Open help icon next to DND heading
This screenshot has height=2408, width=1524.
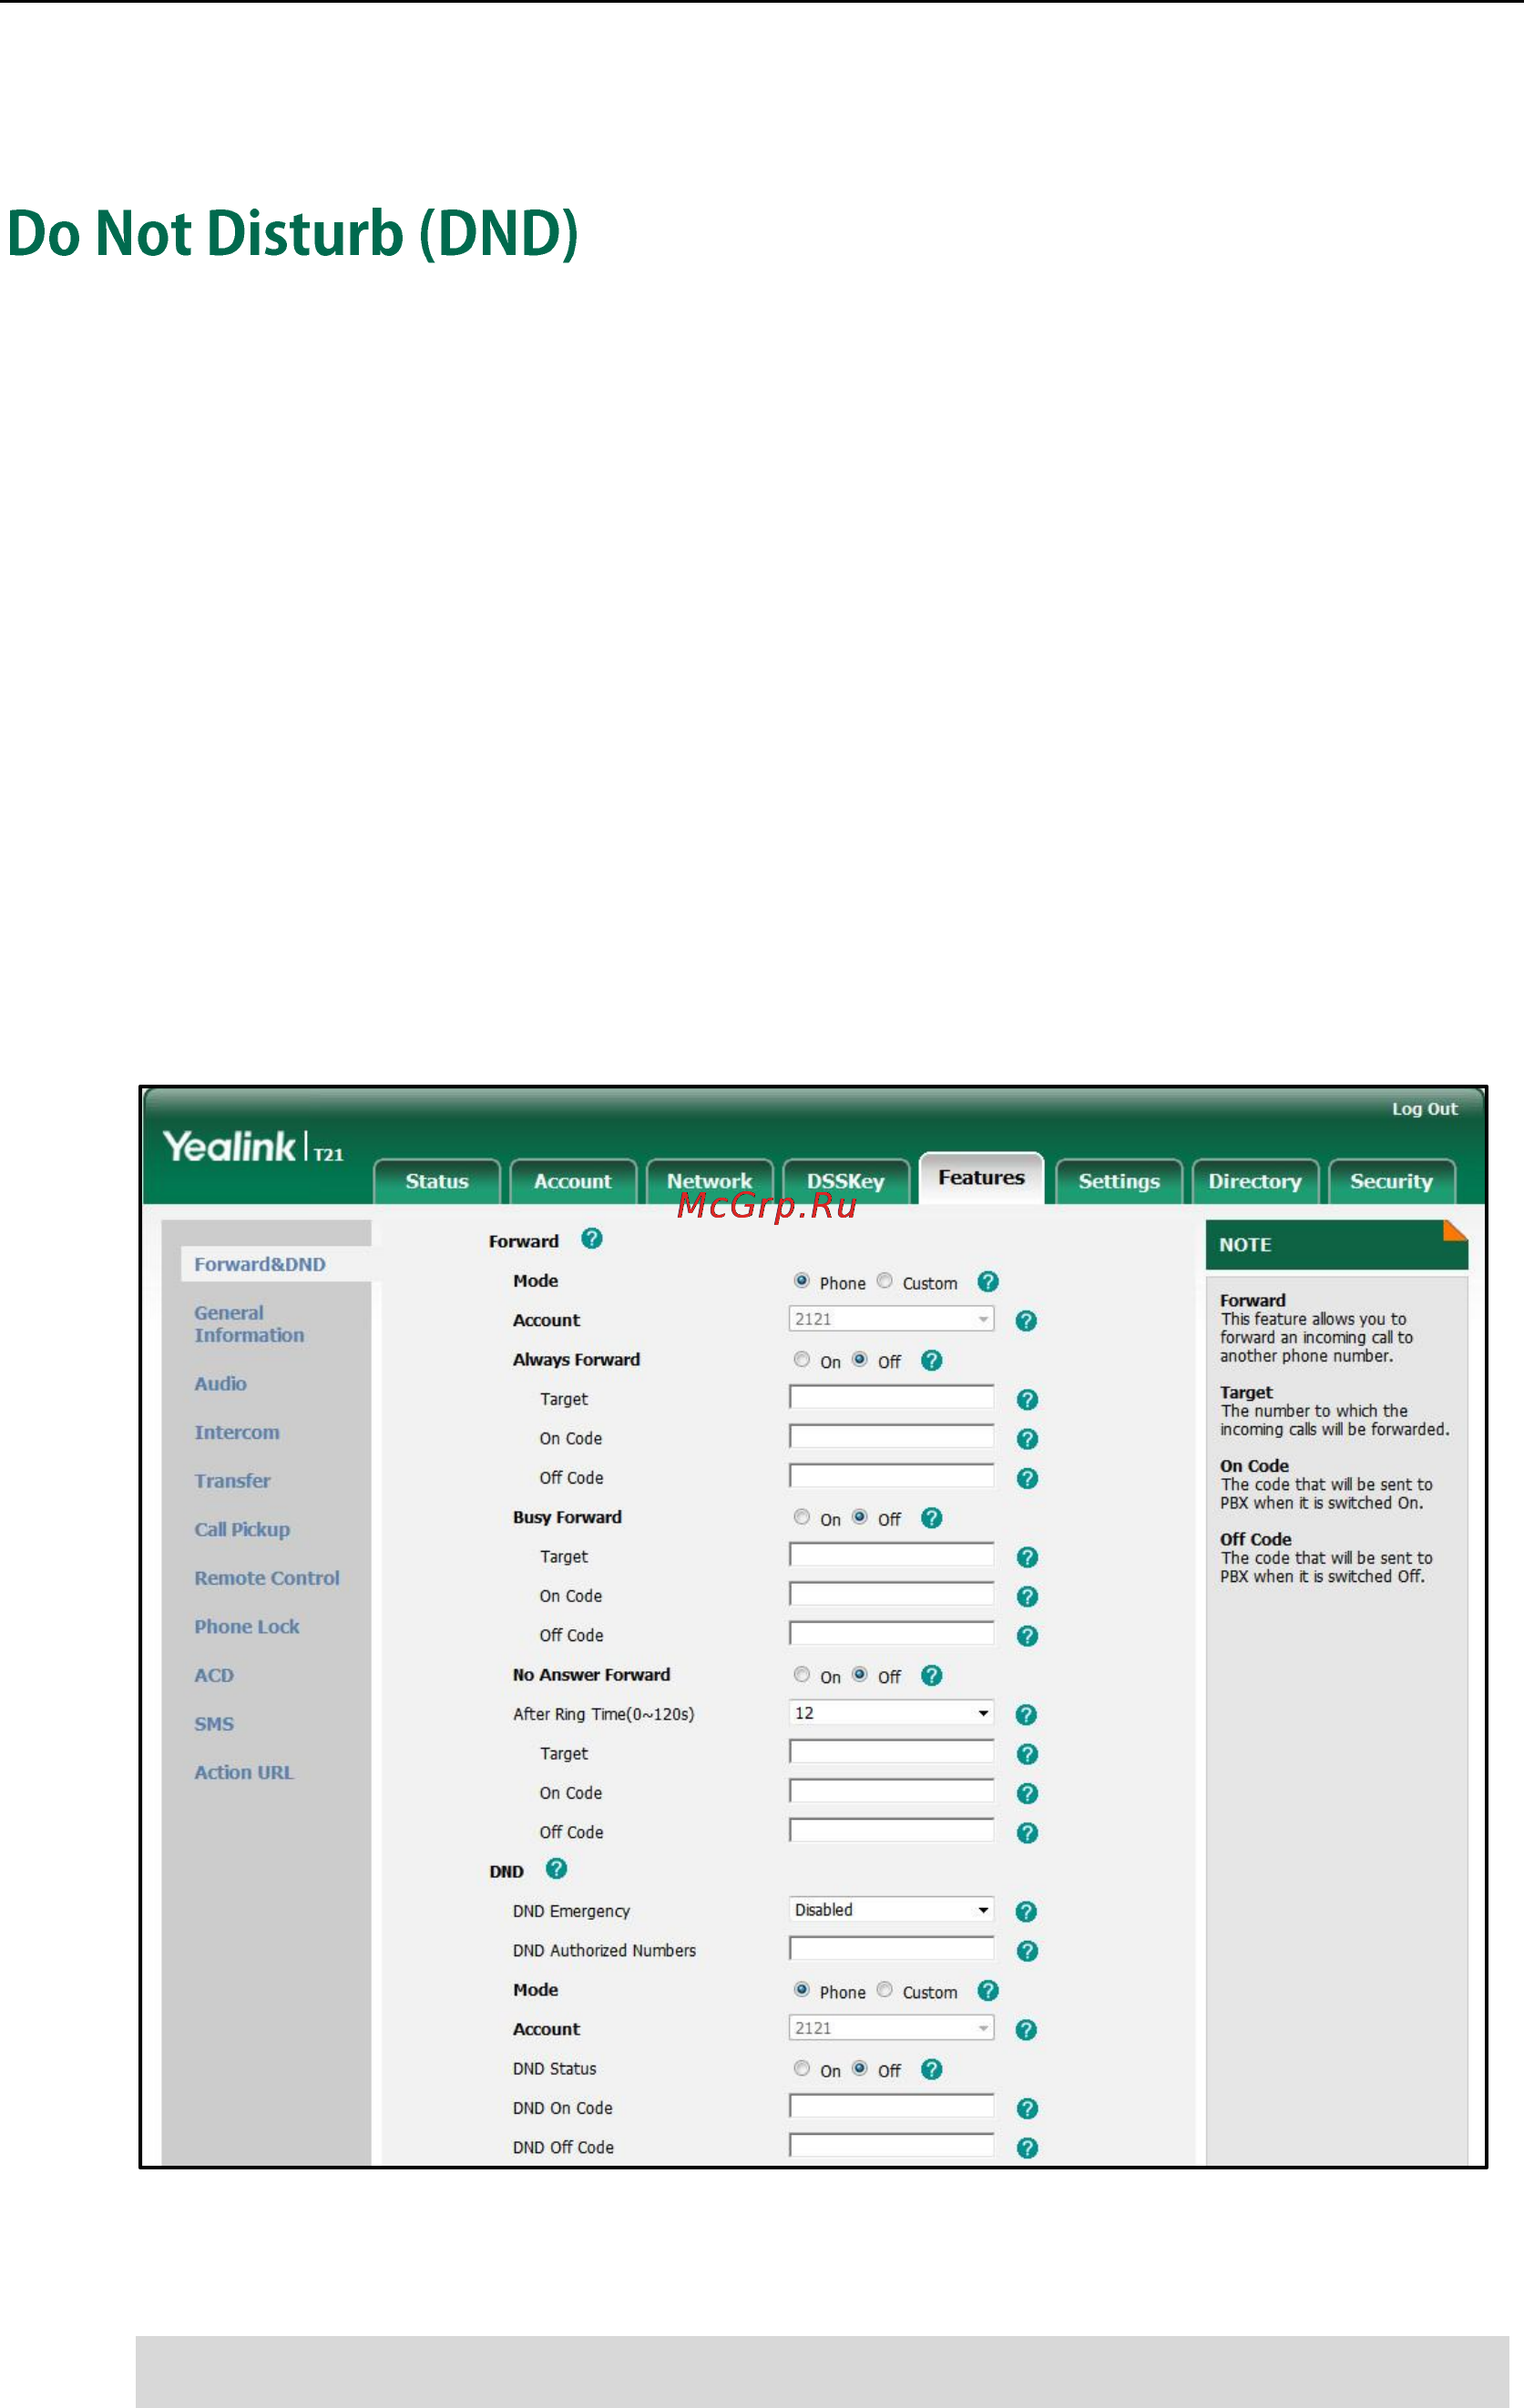click(x=556, y=1869)
